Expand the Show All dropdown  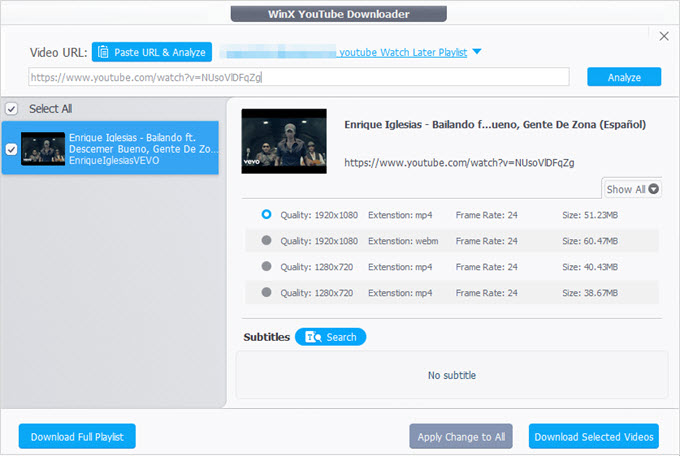pos(632,189)
